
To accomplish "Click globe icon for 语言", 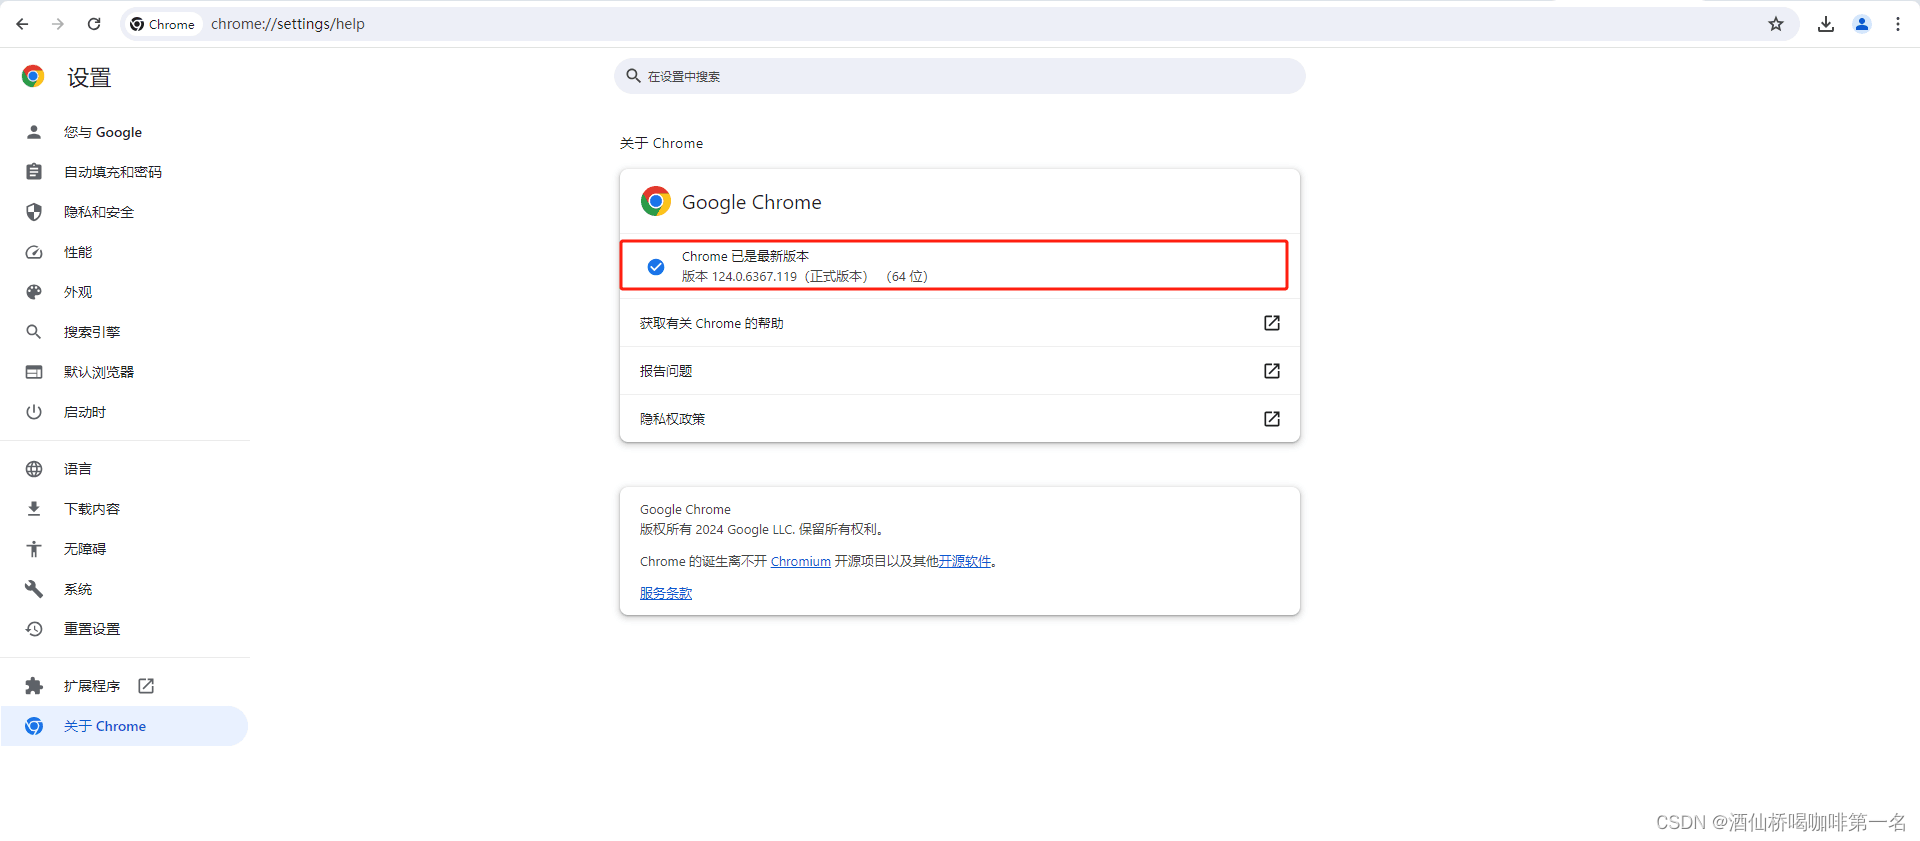I will (34, 469).
